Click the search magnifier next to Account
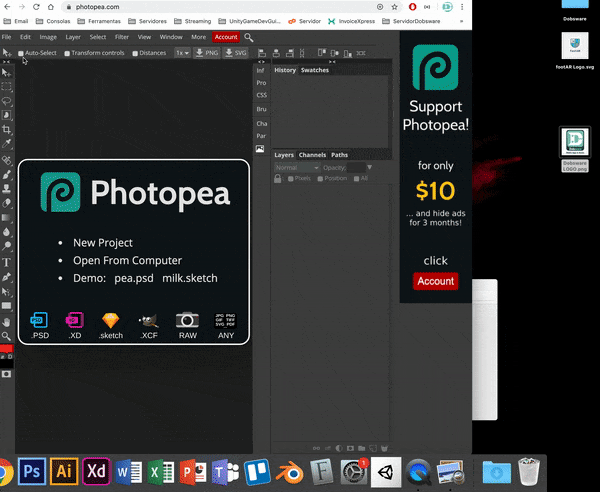This screenshot has height=492, width=600. click(249, 37)
